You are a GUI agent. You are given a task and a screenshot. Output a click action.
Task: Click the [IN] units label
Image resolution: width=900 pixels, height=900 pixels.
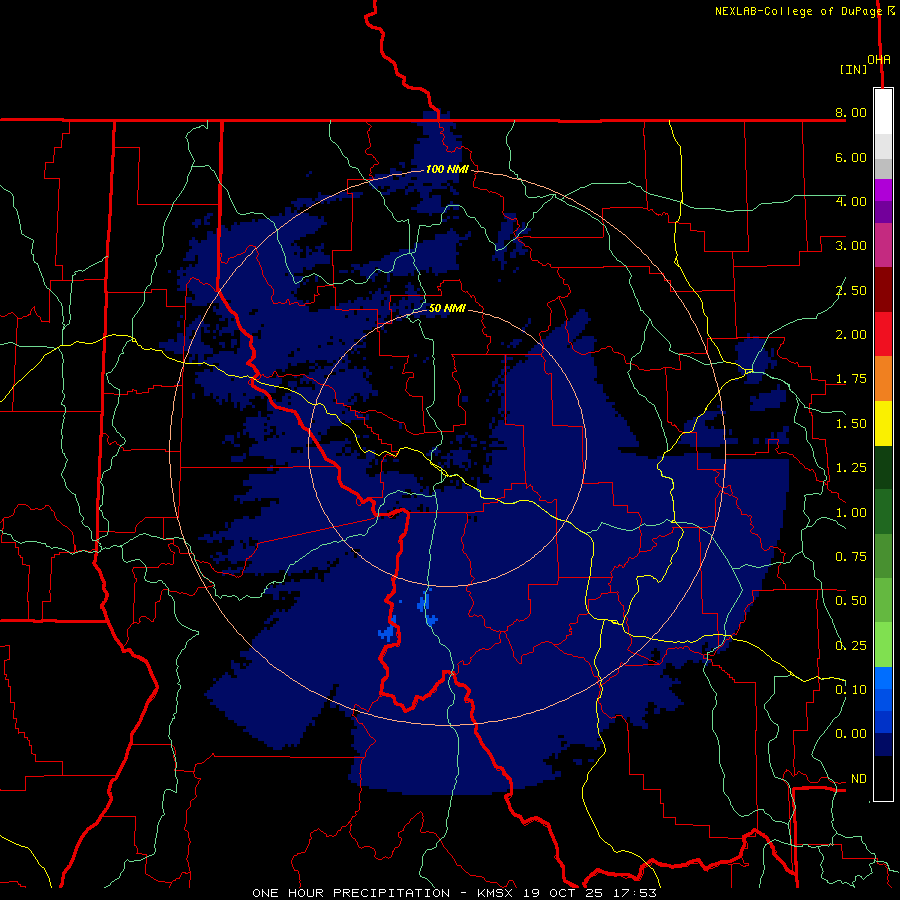853,69
